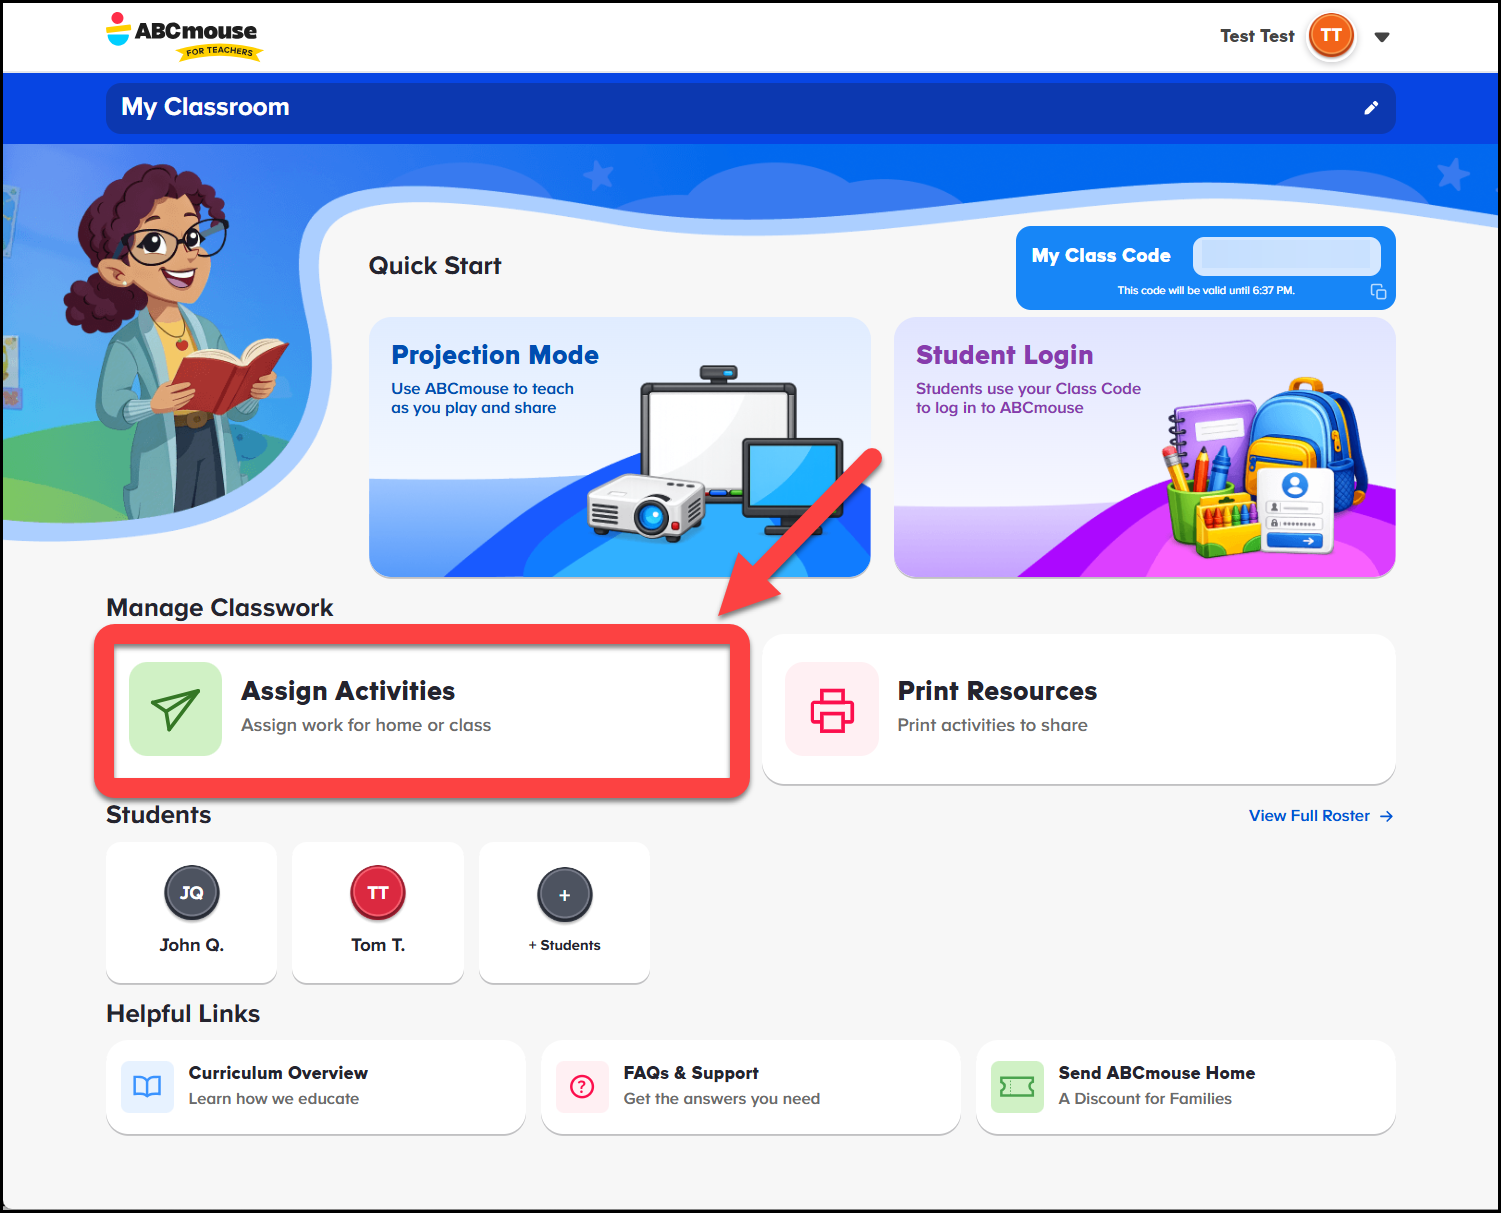Click the pencil edit icon in My Classroom
The image size is (1501, 1213).
[1371, 108]
